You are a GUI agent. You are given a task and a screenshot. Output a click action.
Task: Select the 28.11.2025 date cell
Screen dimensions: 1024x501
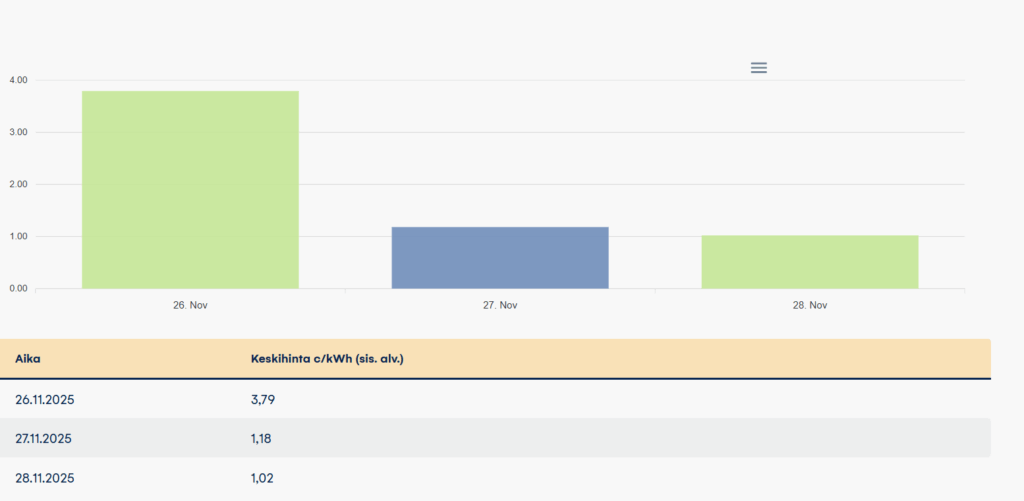pyautogui.click(x=45, y=478)
